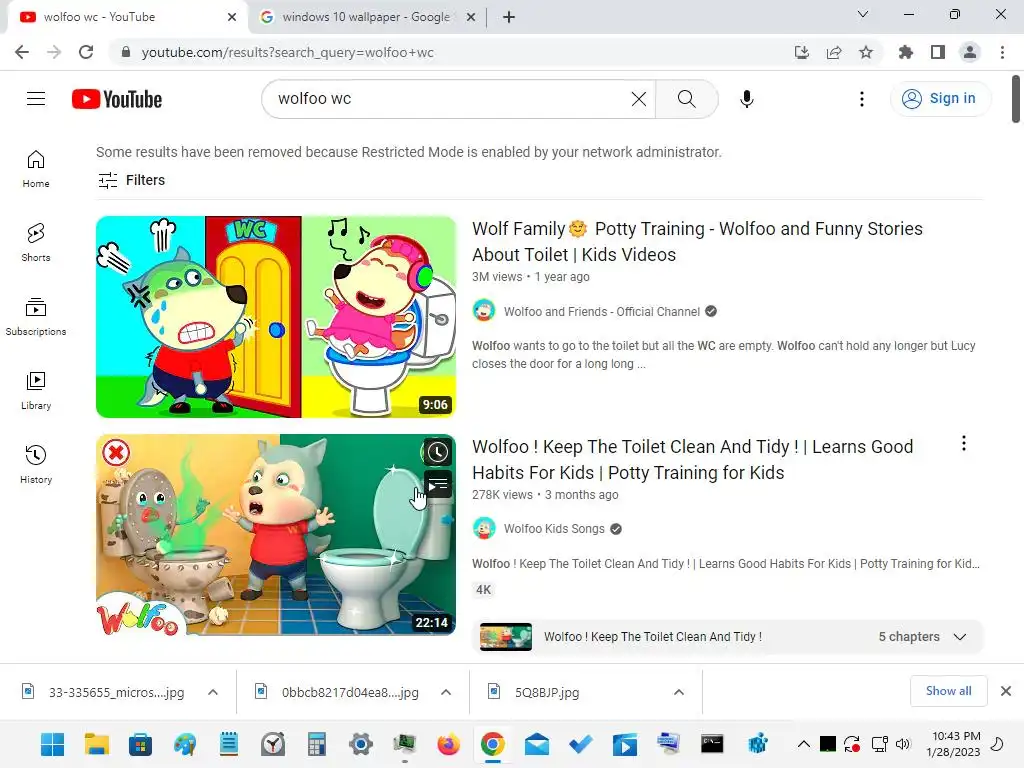This screenshot has height=768, width=1024.
Task: Open the YouTube hamburger guide menu
Action: click(x=36, y=99)
